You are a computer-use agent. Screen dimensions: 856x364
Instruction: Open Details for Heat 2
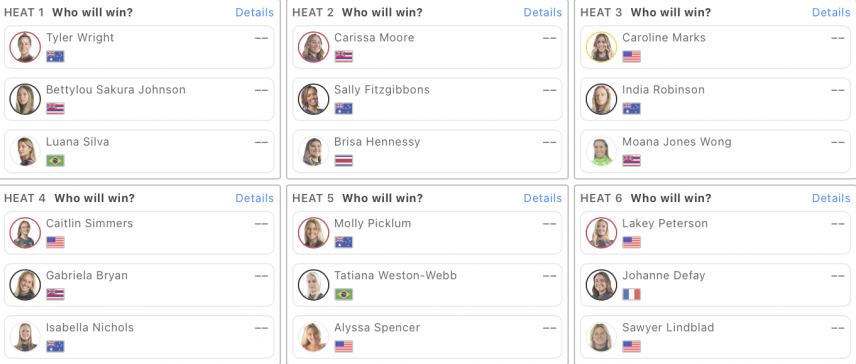tap(543, 12)
